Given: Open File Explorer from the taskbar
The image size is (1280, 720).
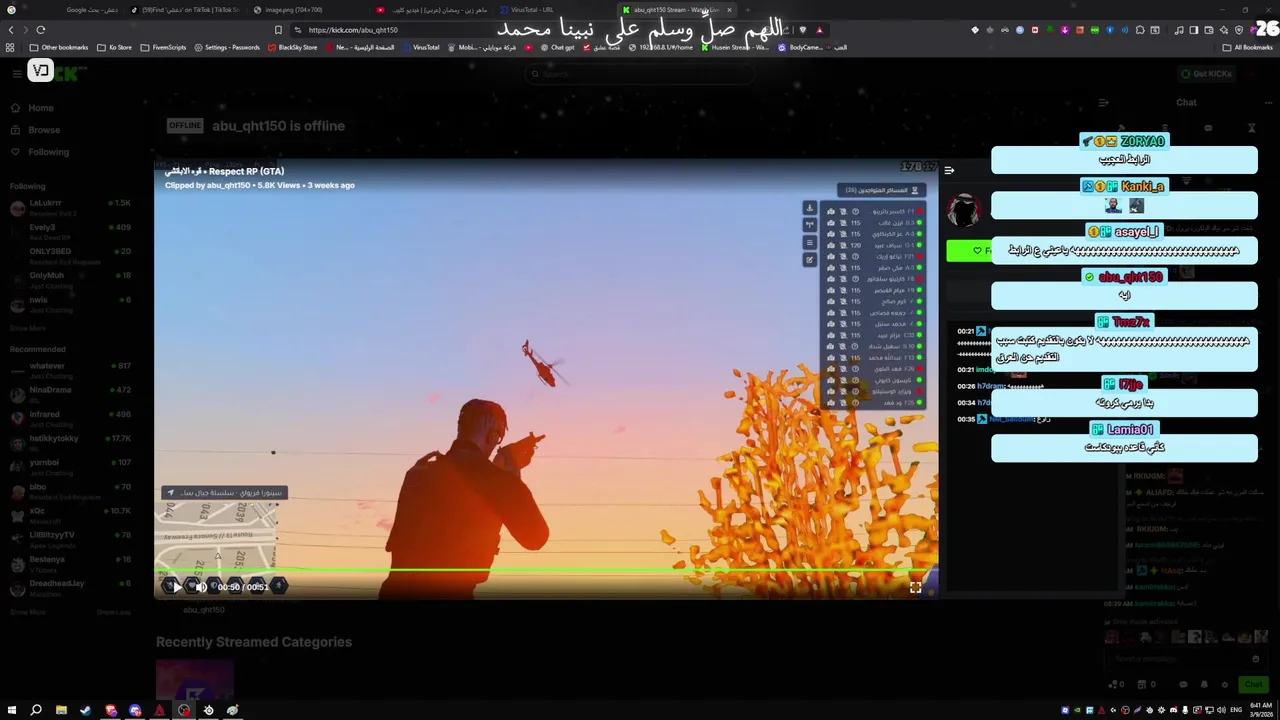Looking at the screenshot, I should 61,710.
